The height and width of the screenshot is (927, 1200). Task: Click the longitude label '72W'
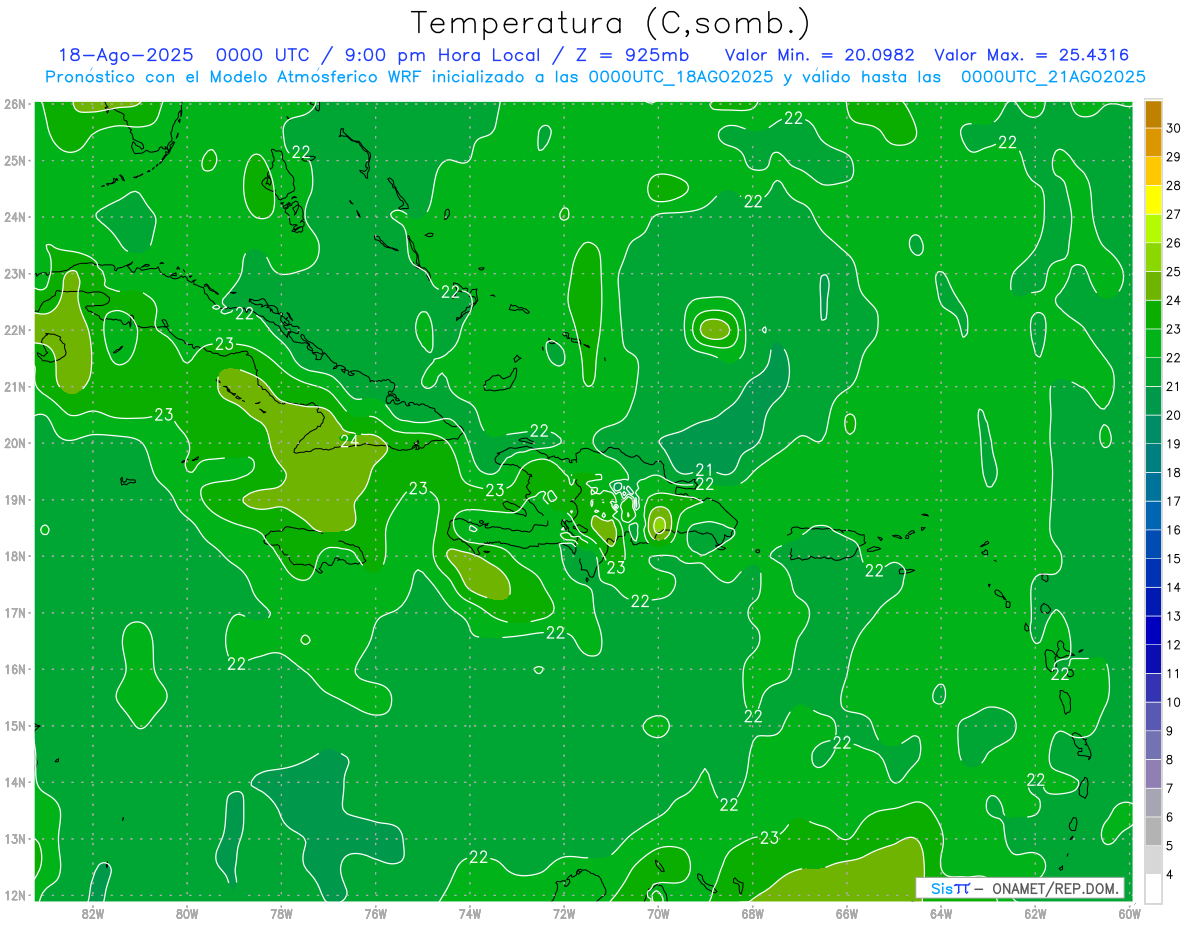click(x=564, y=913)
